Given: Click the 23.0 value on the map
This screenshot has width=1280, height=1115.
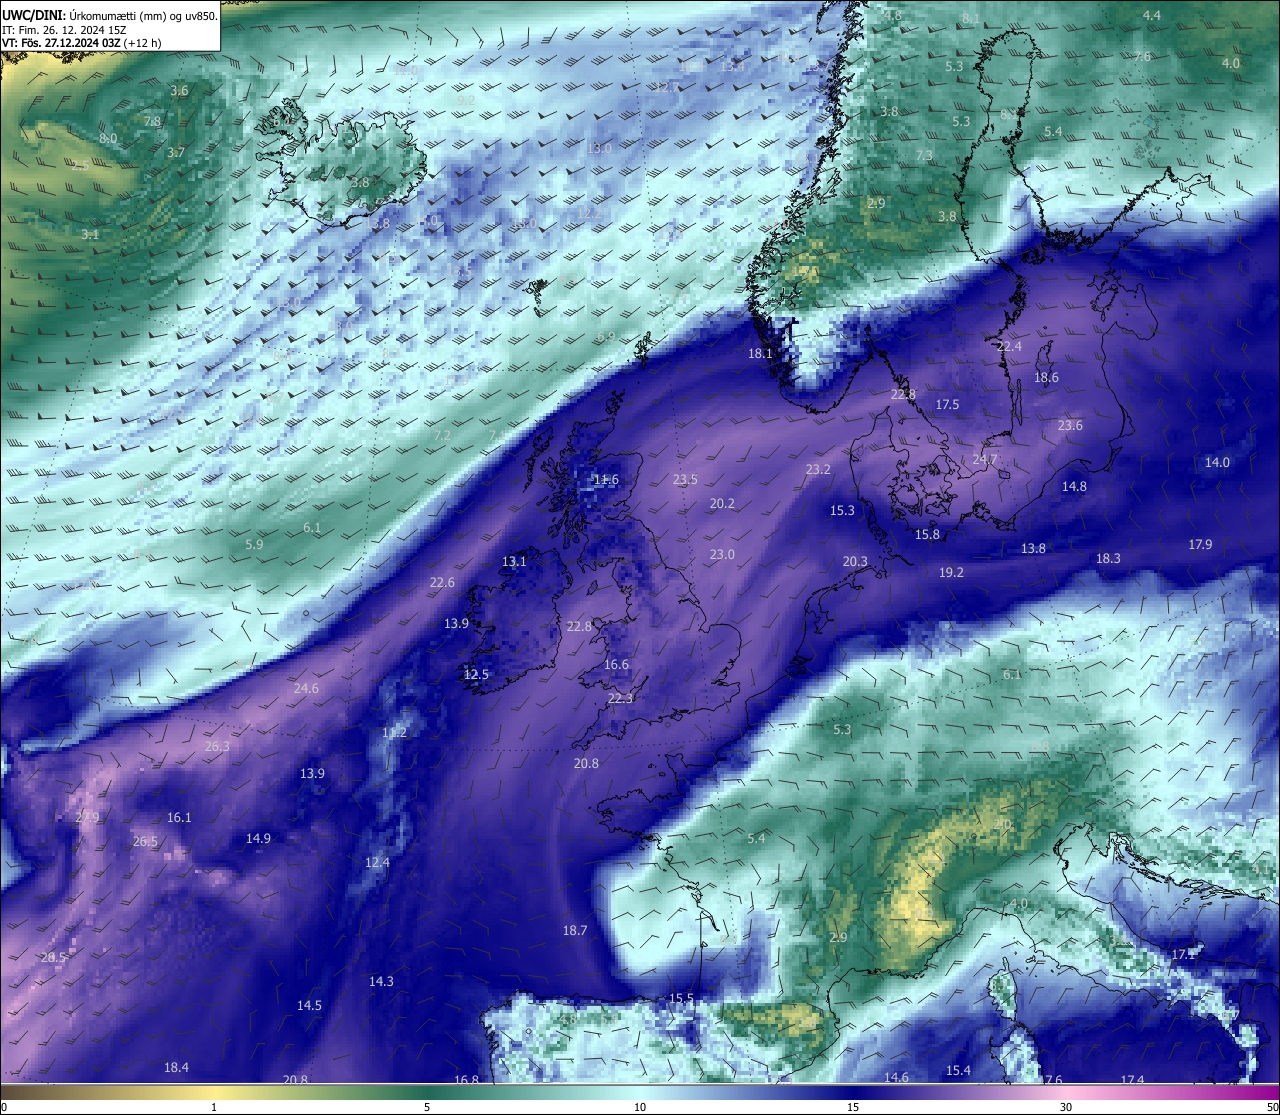Looking at the screenshot, I should tap(722, 554).
